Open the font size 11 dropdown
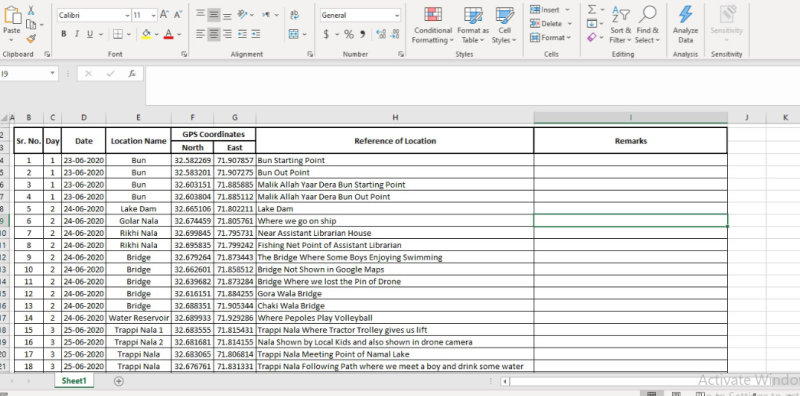Viewport: 800px width, 396px height. [154, 15]
